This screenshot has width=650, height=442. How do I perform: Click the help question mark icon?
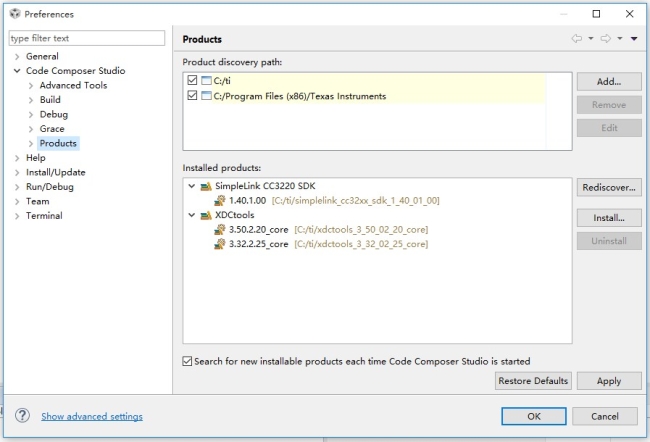click(x=22, y=416)
